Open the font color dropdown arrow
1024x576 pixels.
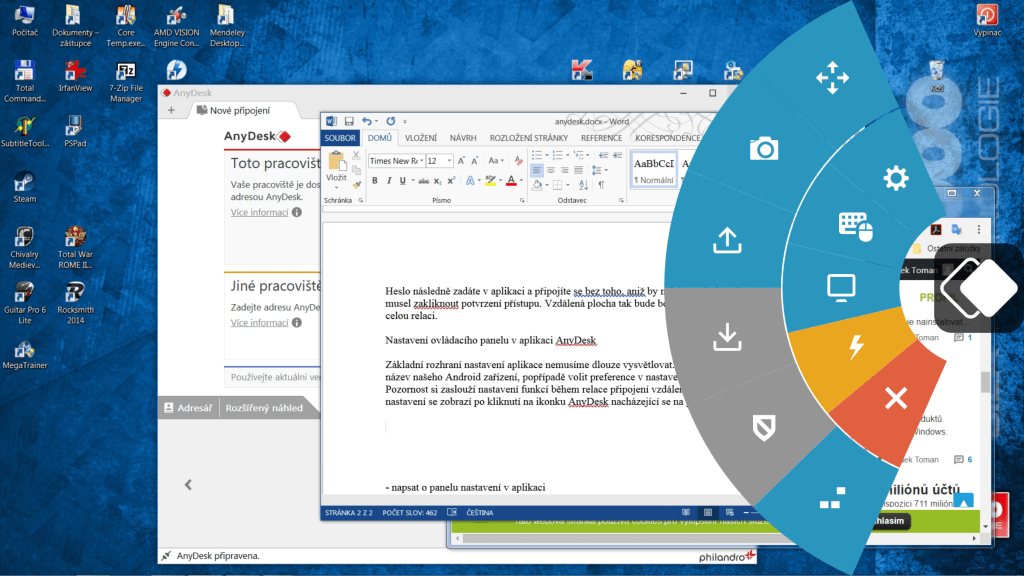pos(522,180)
